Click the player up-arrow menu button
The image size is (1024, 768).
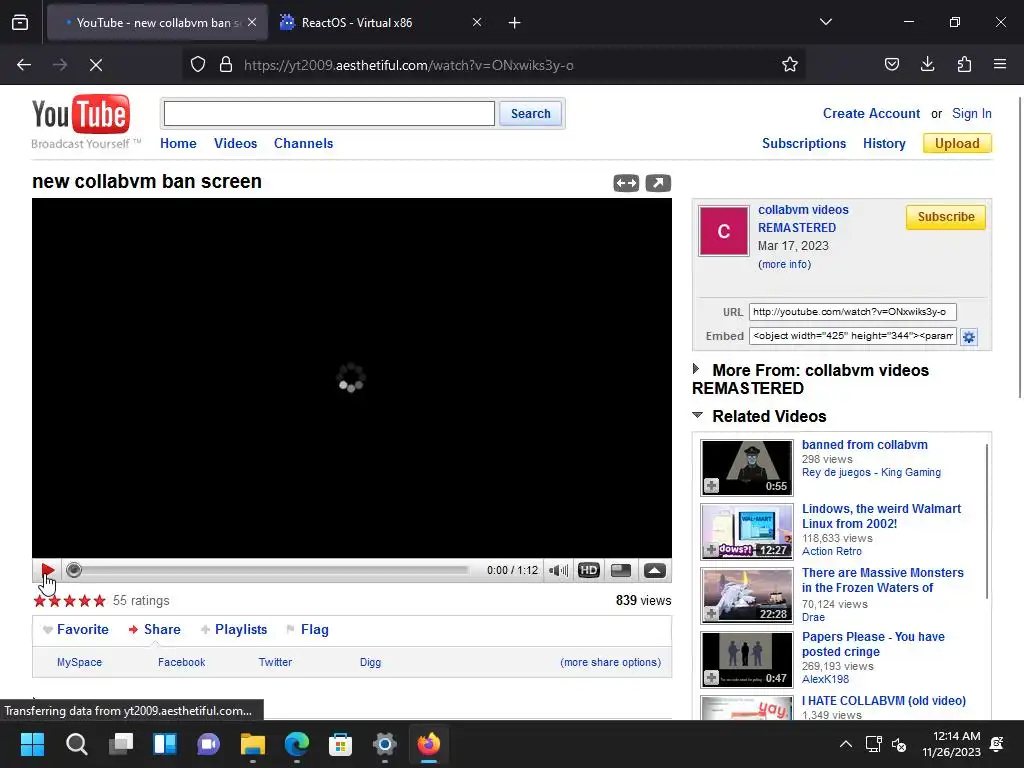(654, 570)
